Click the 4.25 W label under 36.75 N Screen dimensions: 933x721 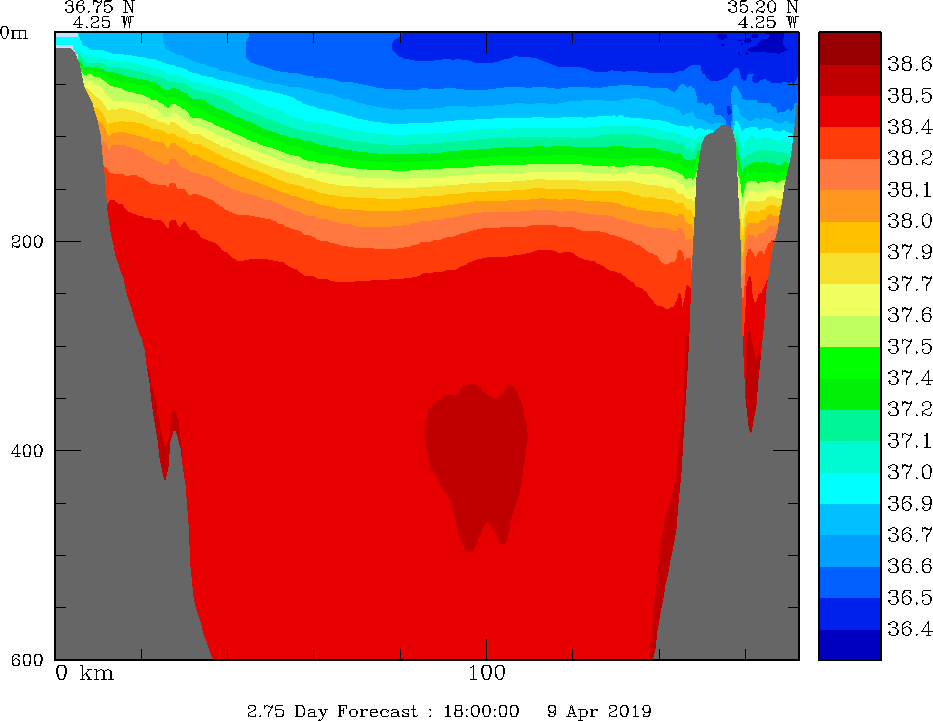104,23
